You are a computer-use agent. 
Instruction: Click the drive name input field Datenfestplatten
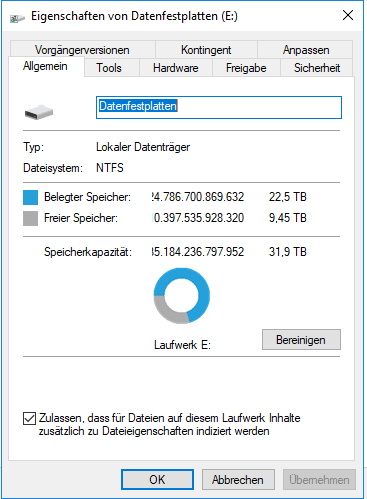point(219,107)
